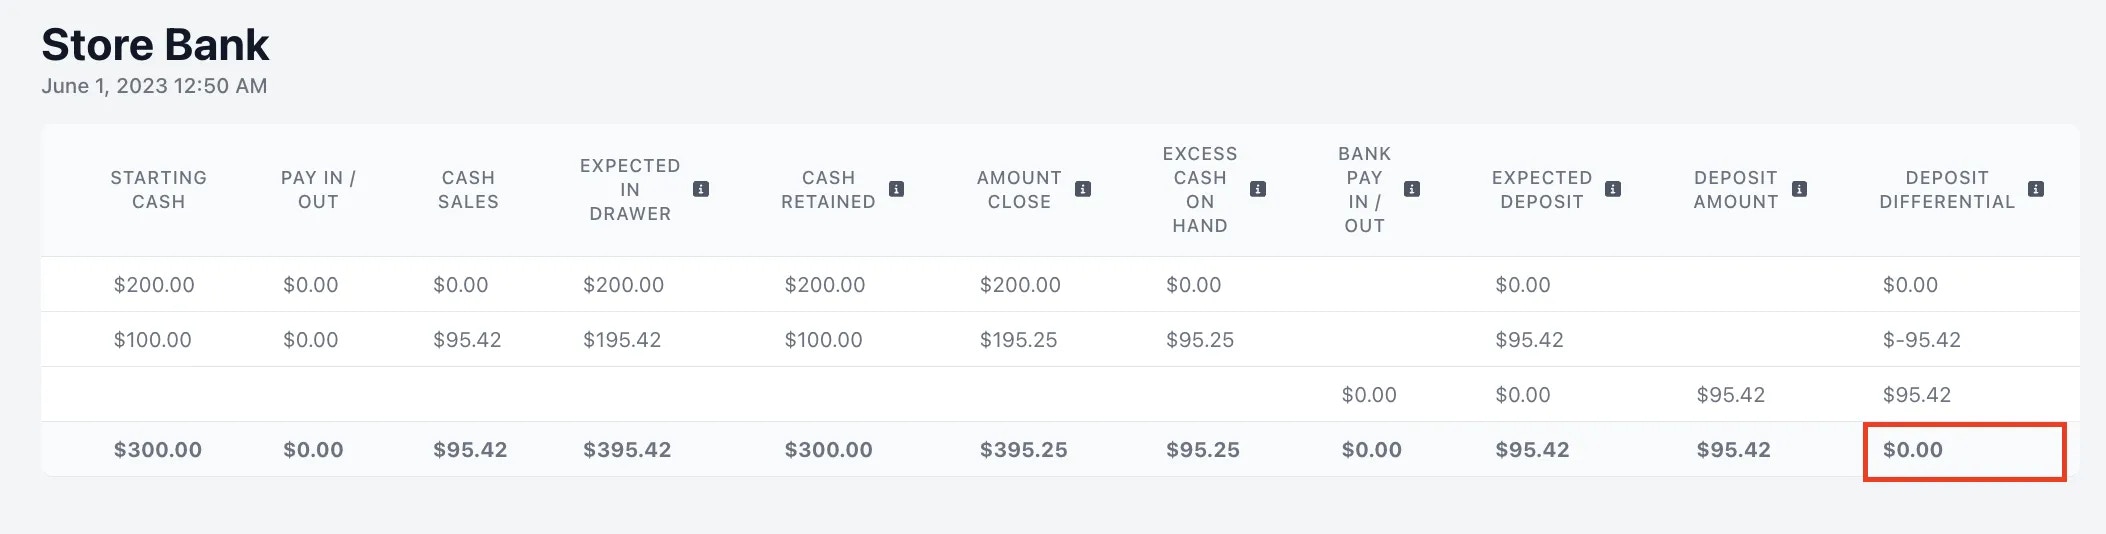Select the $195.25 amount close cell
2106x534 pixels.
pyautogui.click(x=1018, y=340)
